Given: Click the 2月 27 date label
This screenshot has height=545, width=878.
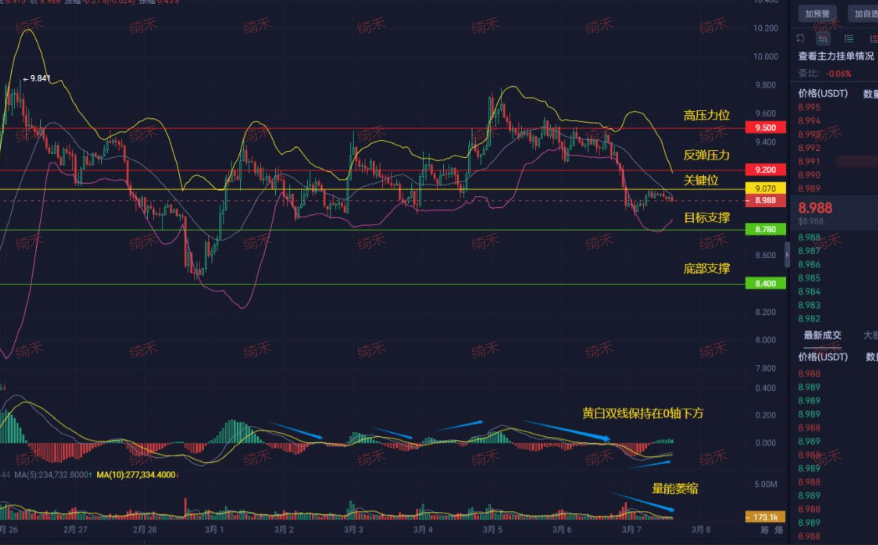Looking at the screenshot, I should 75,530.
